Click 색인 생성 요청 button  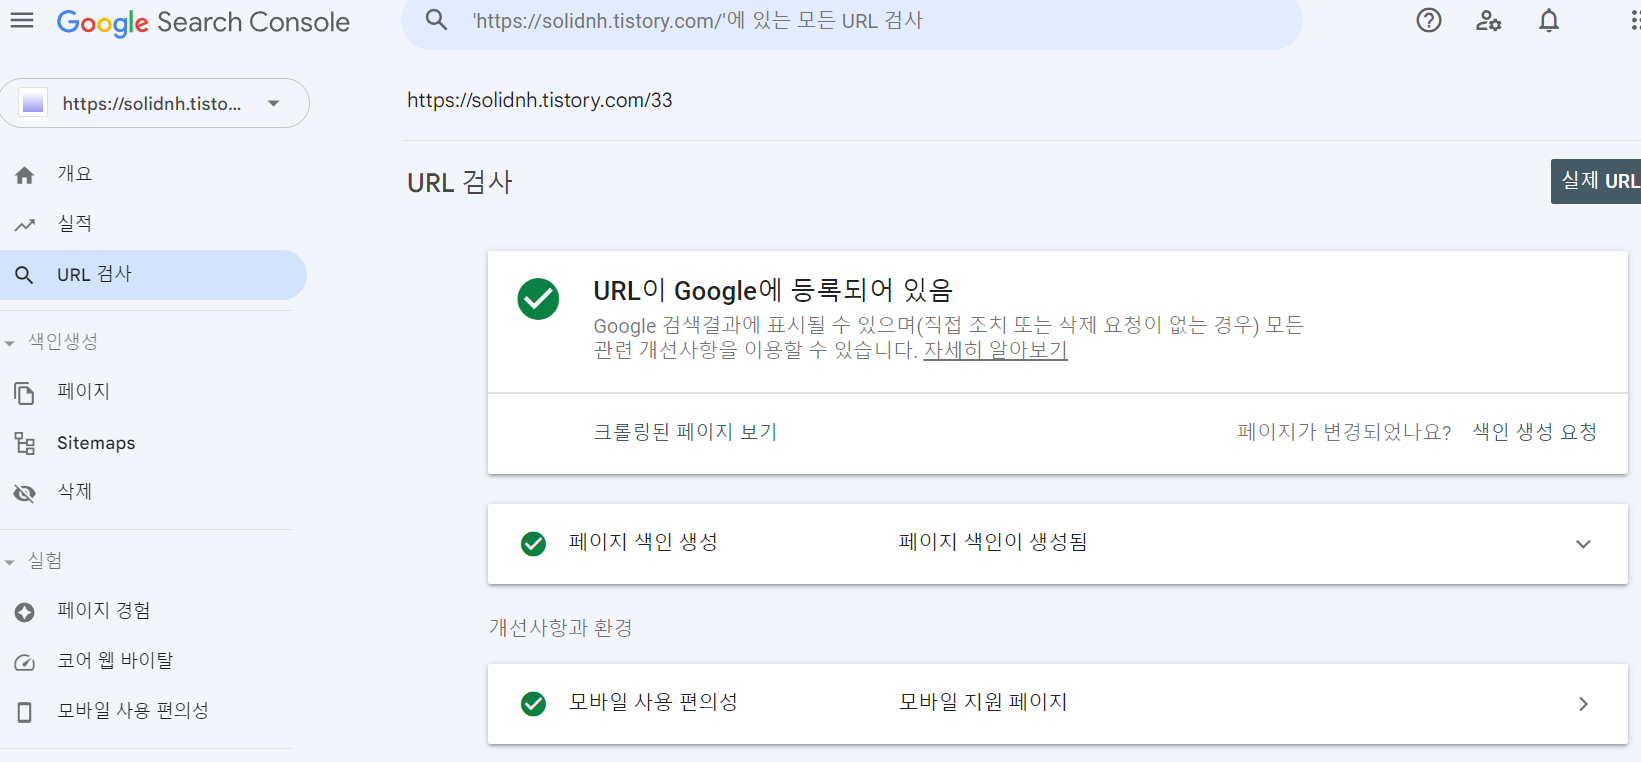tap(1535, 432)
